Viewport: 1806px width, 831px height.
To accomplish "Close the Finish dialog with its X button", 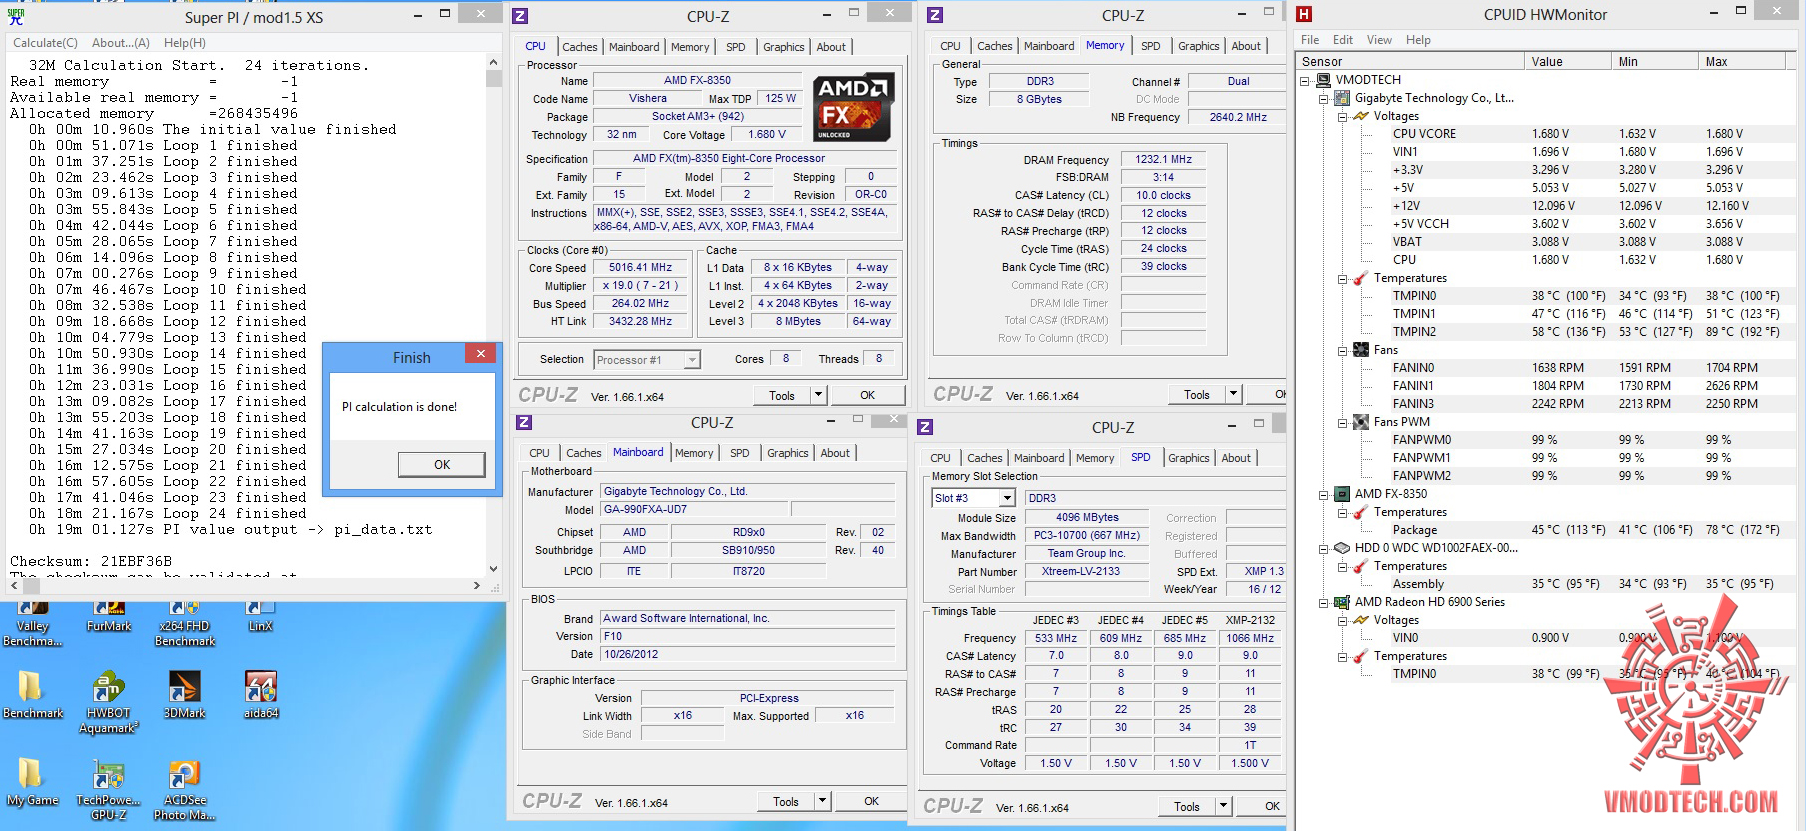I will 480,354.
